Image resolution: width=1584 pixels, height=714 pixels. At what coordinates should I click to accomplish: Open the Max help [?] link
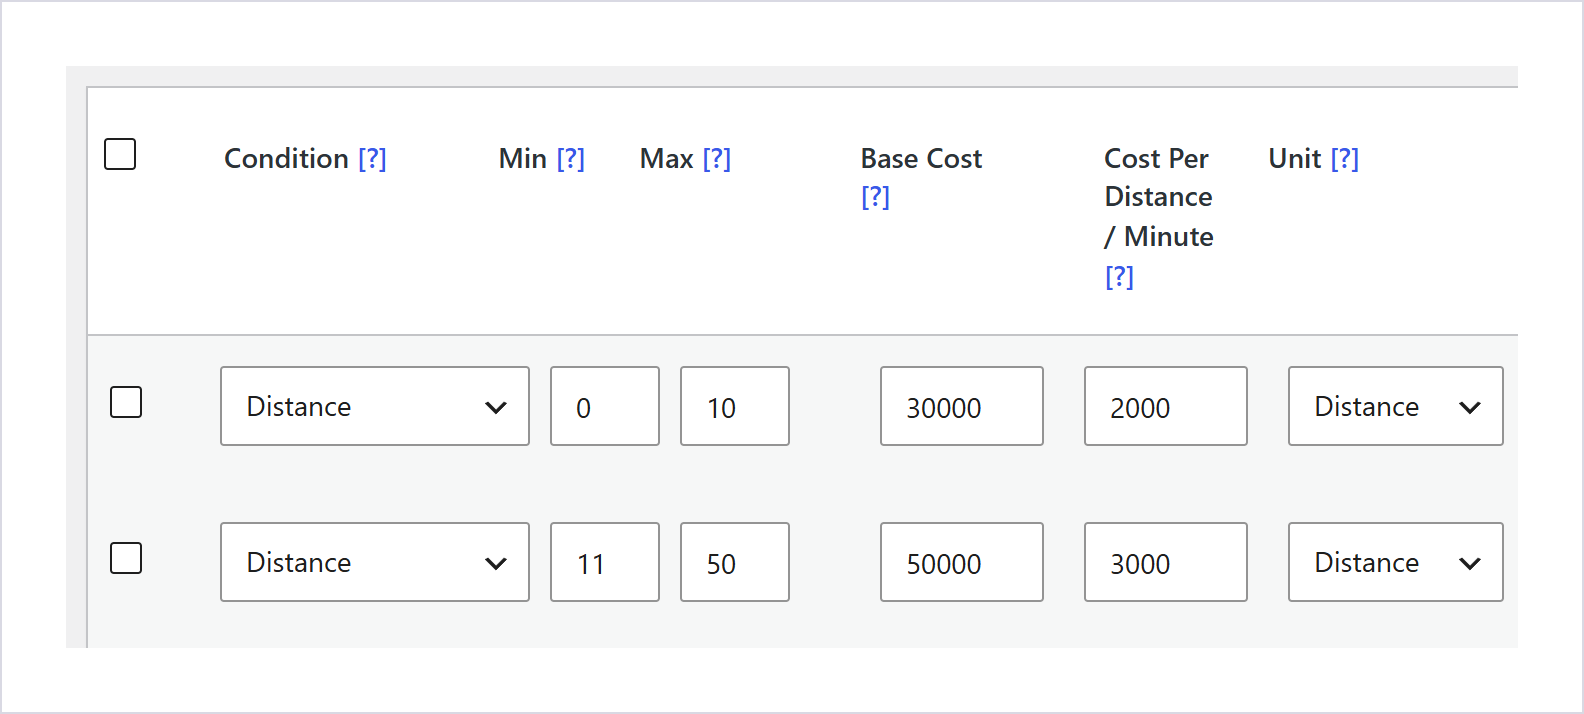click(x=716, y=159)
